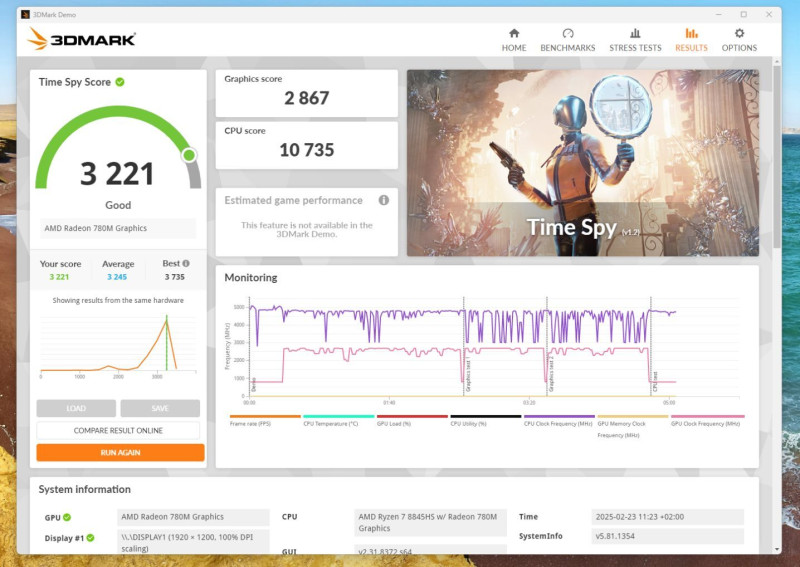Toggle the CPU Temperature legend entry

(338, 421)
